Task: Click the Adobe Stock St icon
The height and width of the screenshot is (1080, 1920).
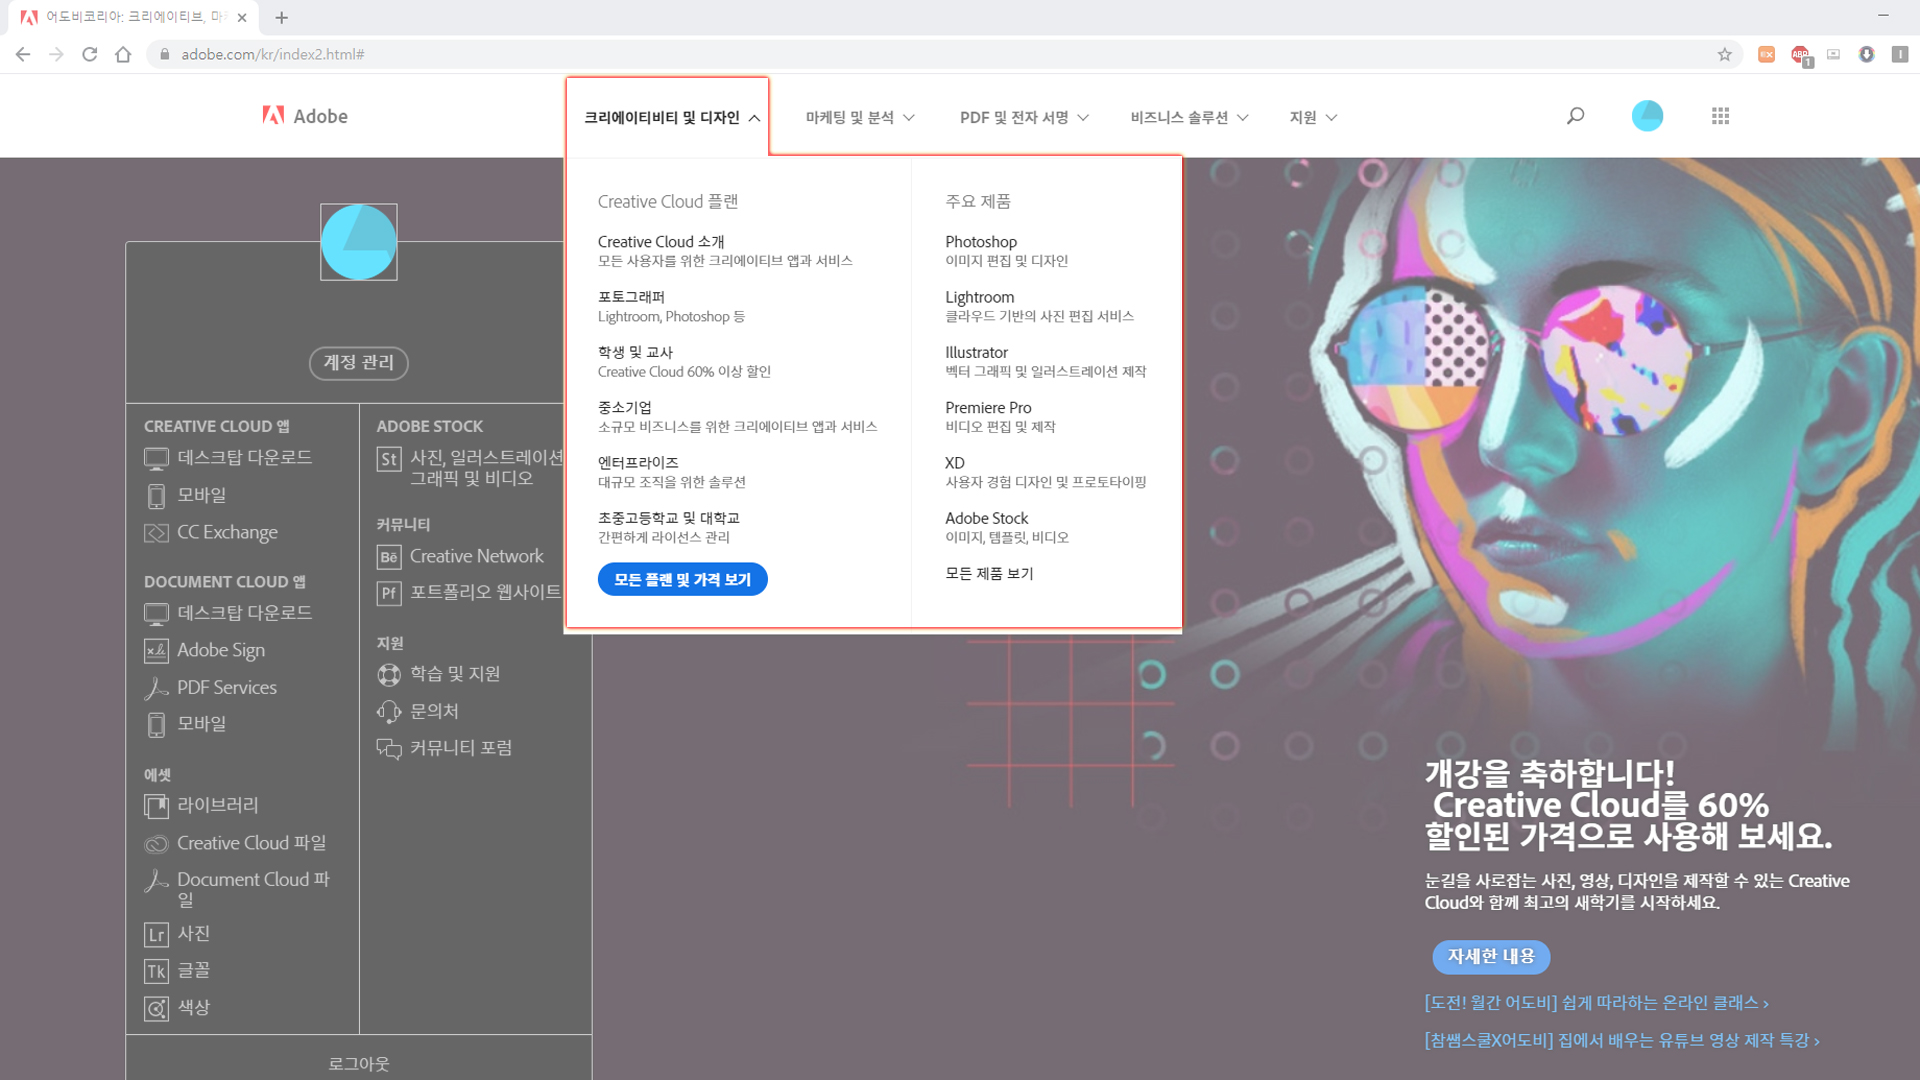Action: click(389, 459)
